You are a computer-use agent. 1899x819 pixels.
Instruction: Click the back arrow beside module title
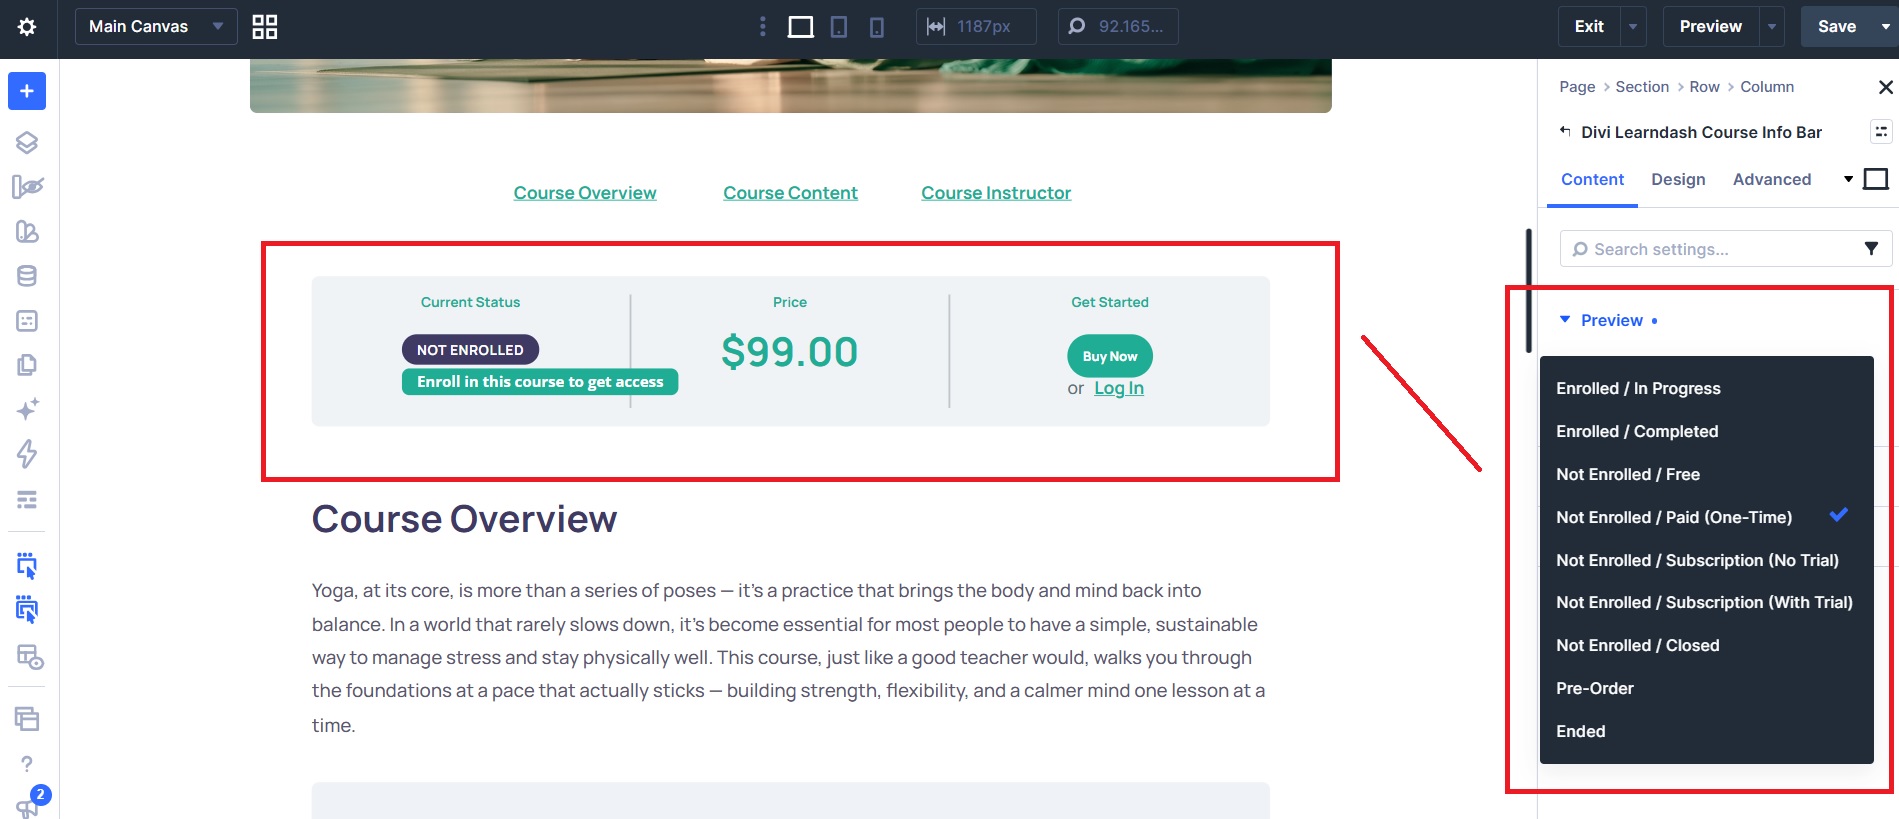click(1565, 131)
